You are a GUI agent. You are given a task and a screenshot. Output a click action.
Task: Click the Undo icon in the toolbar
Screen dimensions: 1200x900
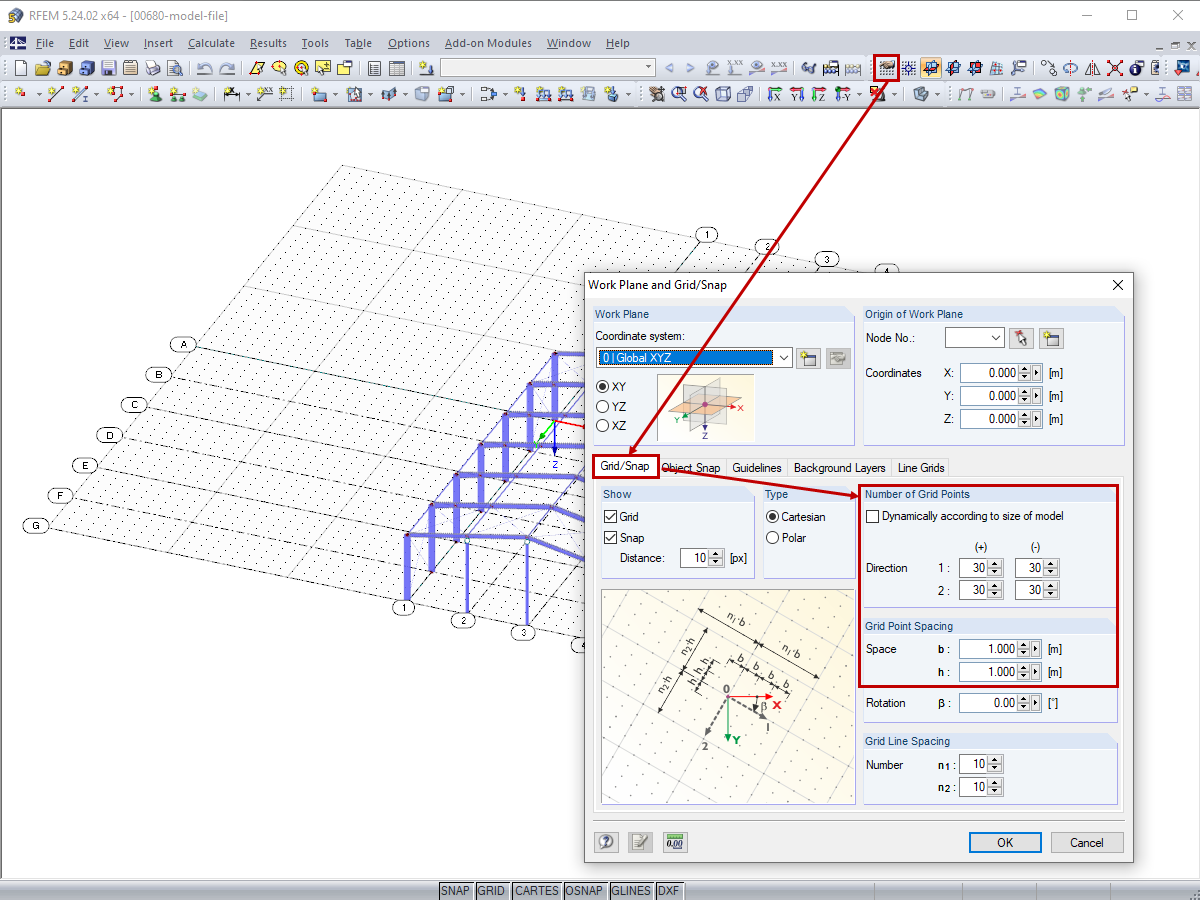206,67
